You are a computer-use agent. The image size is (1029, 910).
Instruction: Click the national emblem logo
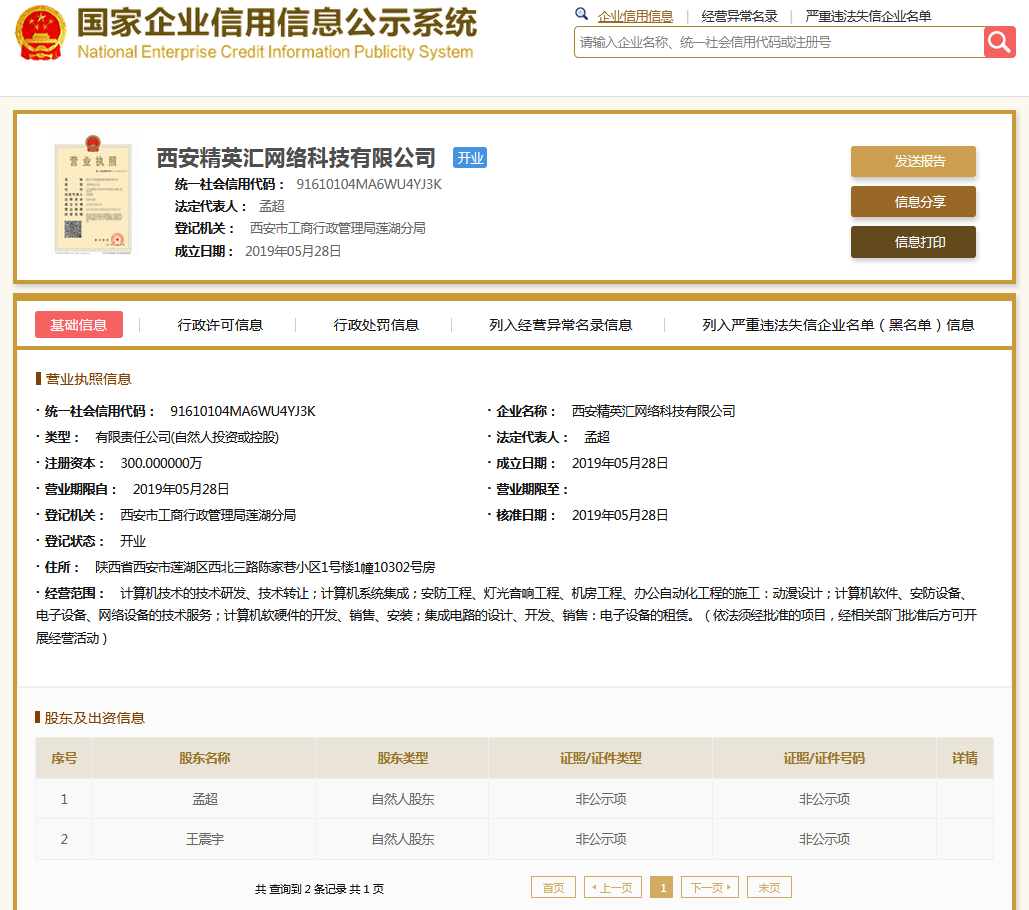39,33
